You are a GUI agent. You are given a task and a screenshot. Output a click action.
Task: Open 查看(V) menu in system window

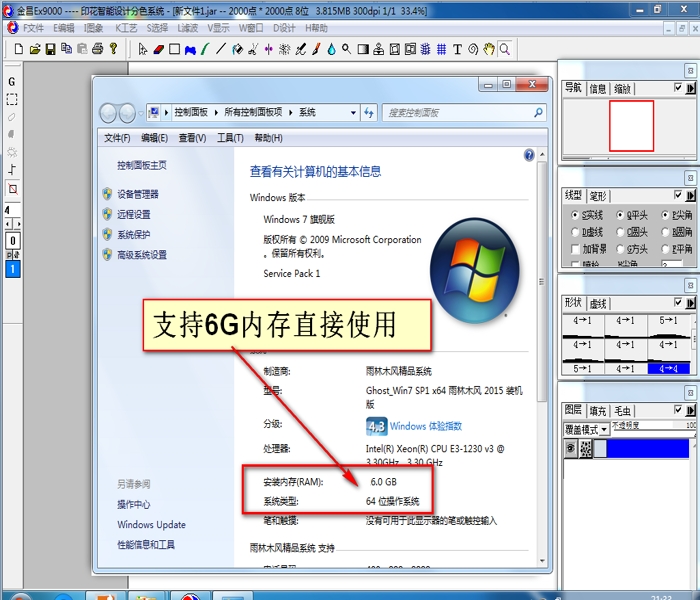(192, 138)
